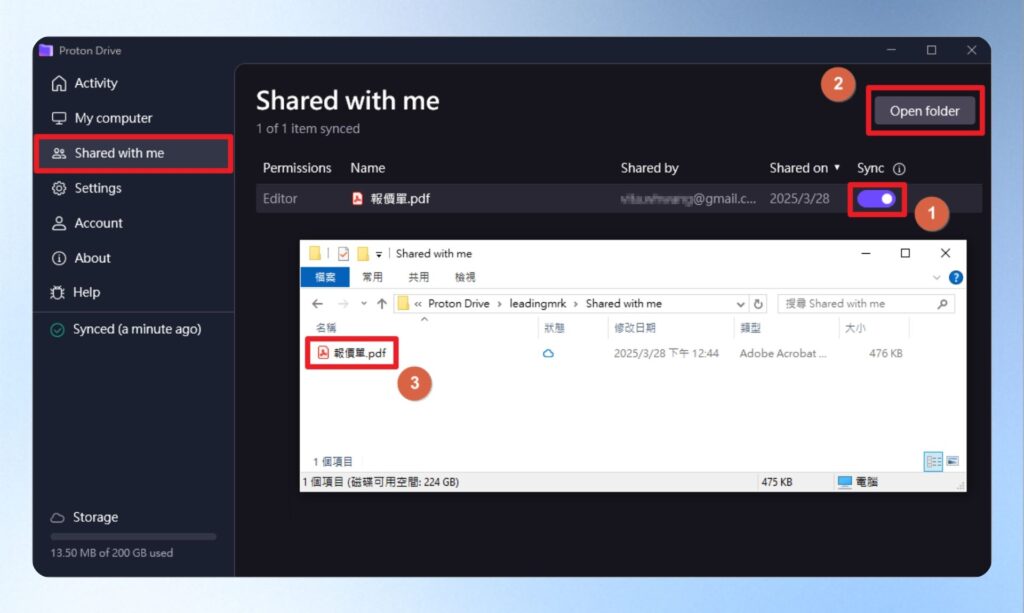Click the Shared by column header
Image resolution: width=1024 pixels, height=613 pixels.
649,168
